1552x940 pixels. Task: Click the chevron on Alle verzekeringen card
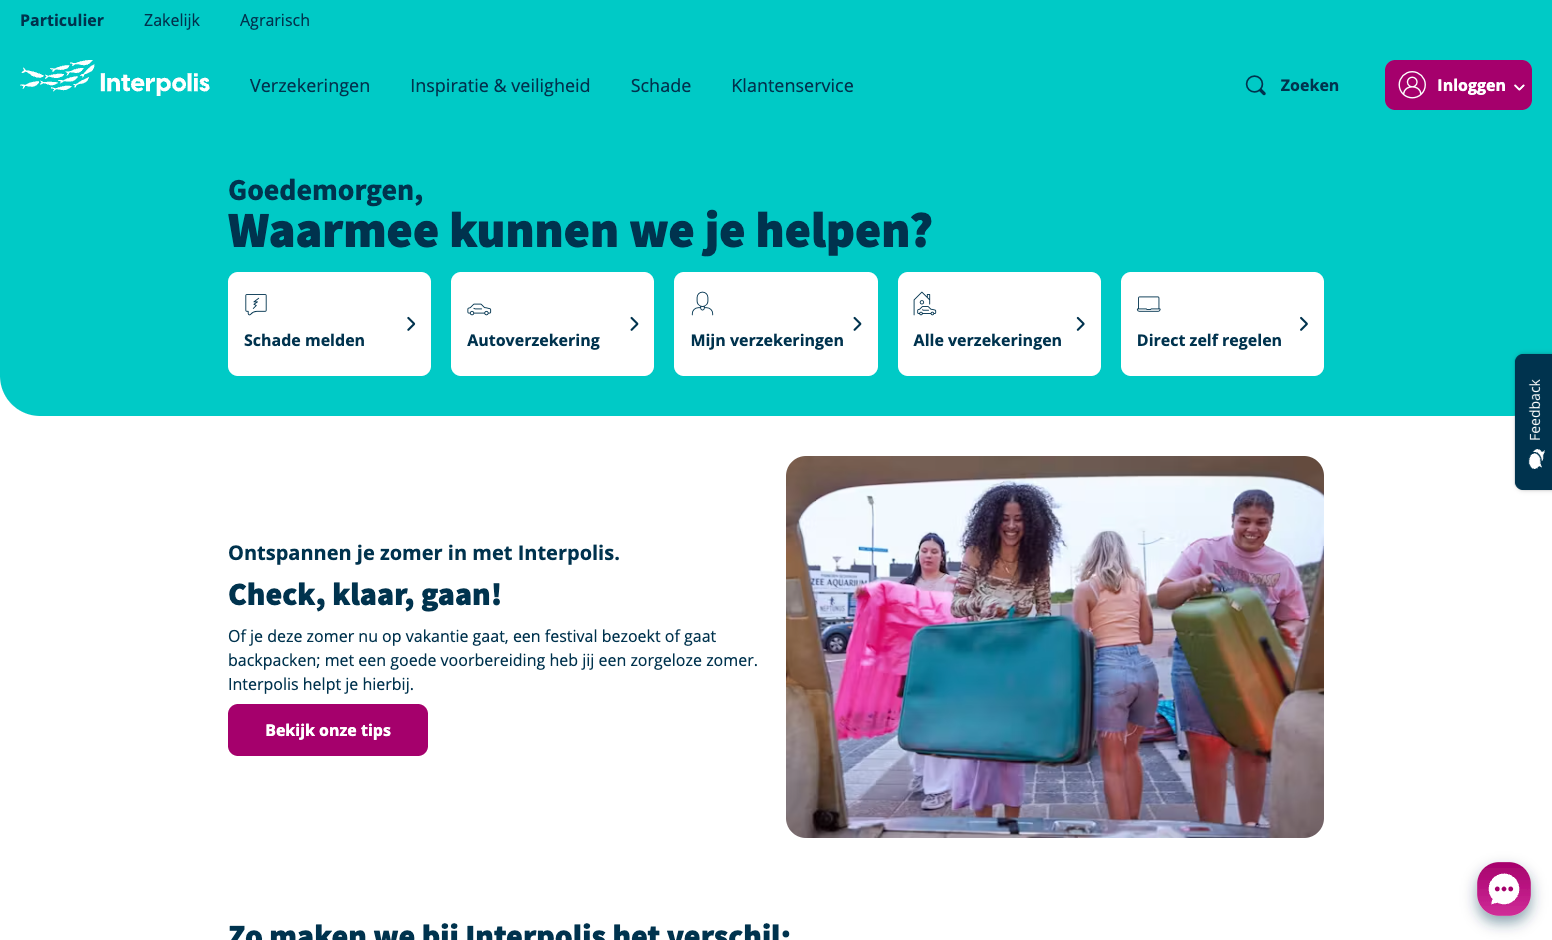pos(1081,324)
